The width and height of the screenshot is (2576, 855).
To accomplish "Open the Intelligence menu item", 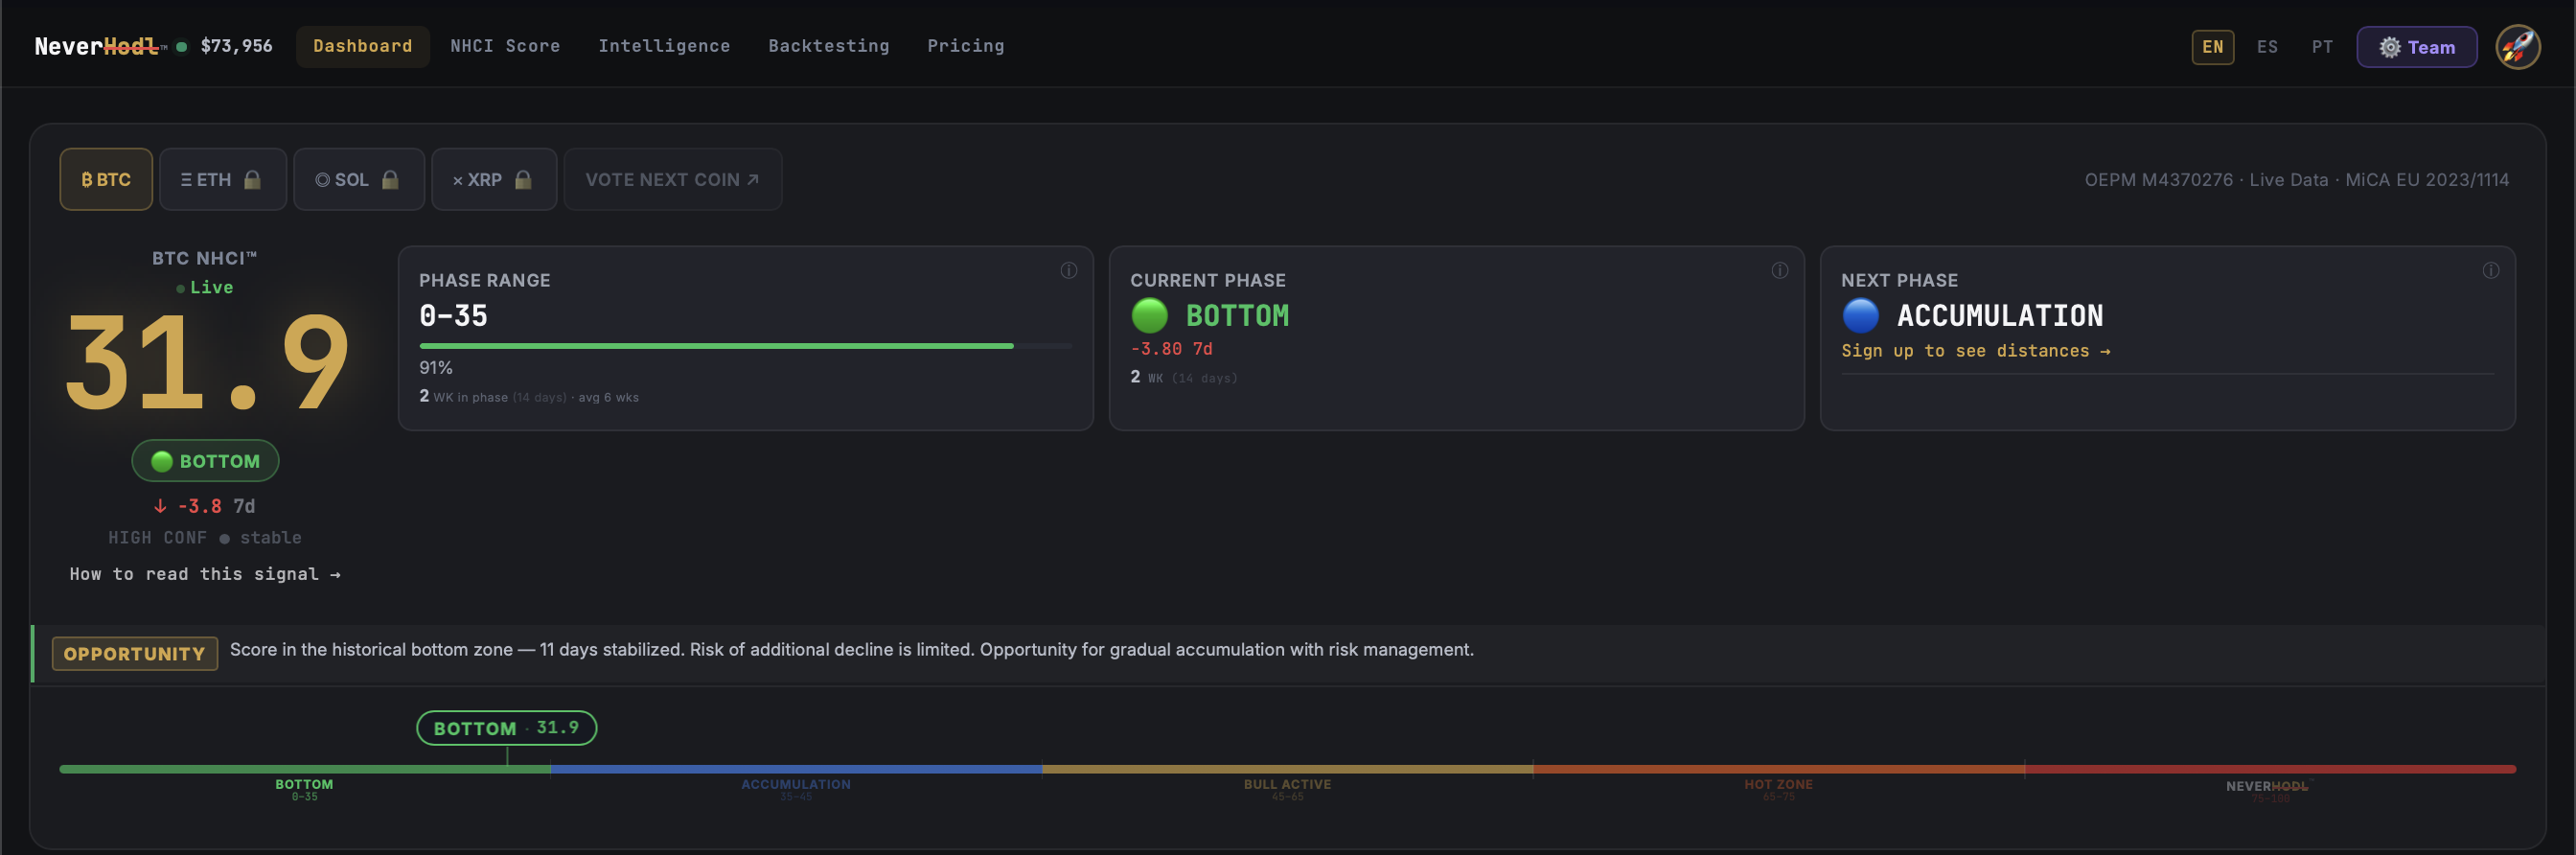I will (664, 46).
